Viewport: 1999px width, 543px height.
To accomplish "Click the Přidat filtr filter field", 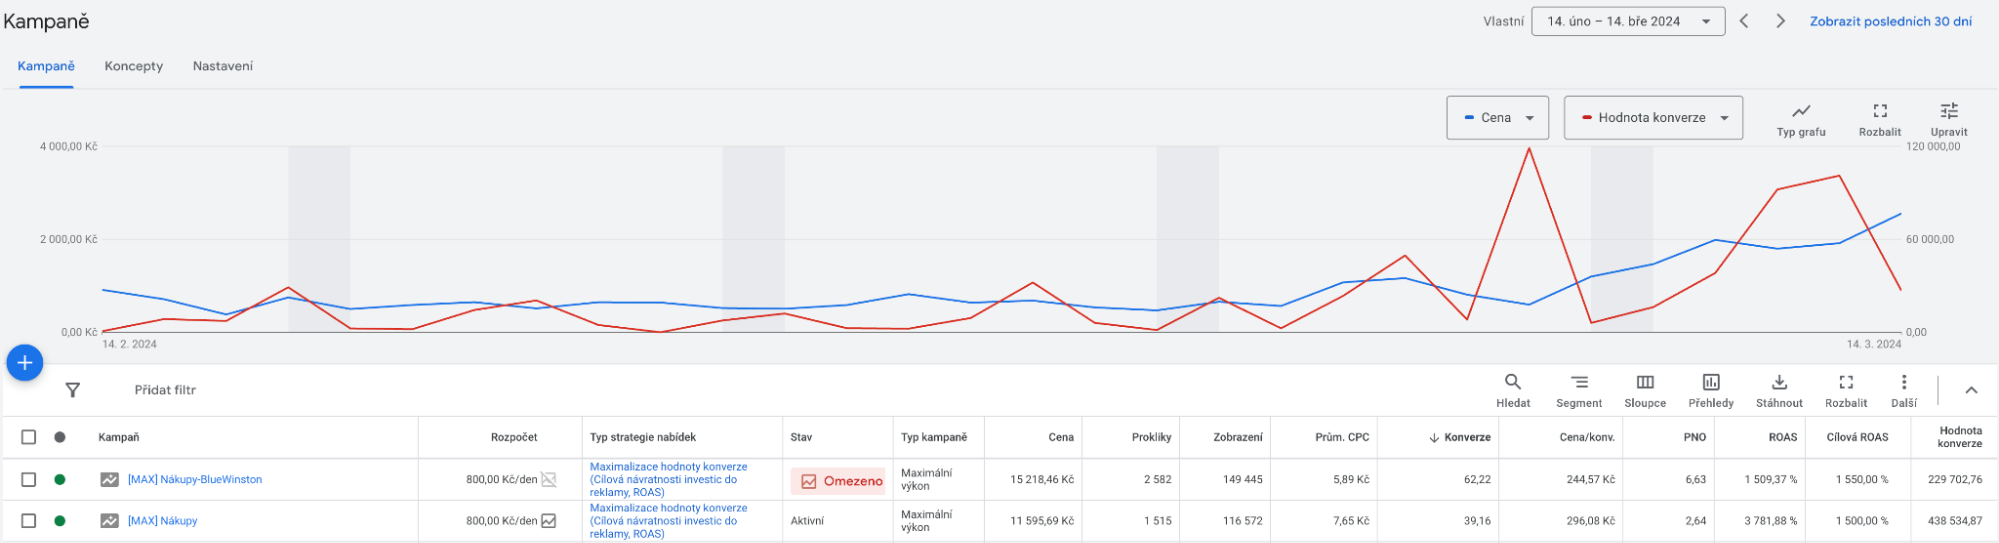I will (x=165, y=390).
